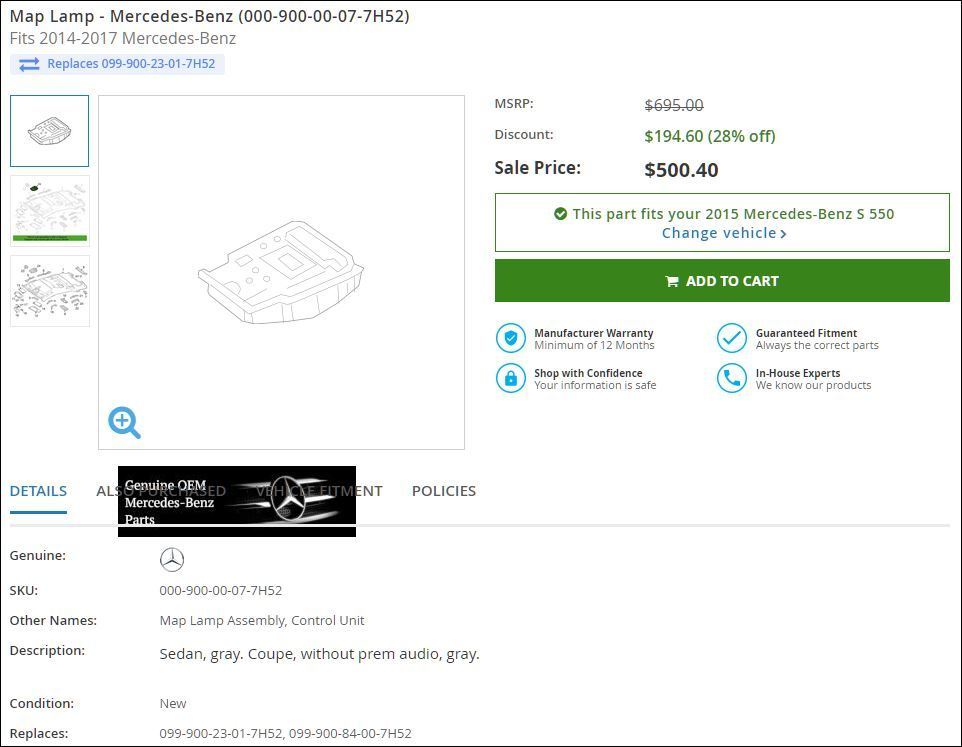Click the green check icon in fitment notice

point(560,213)
